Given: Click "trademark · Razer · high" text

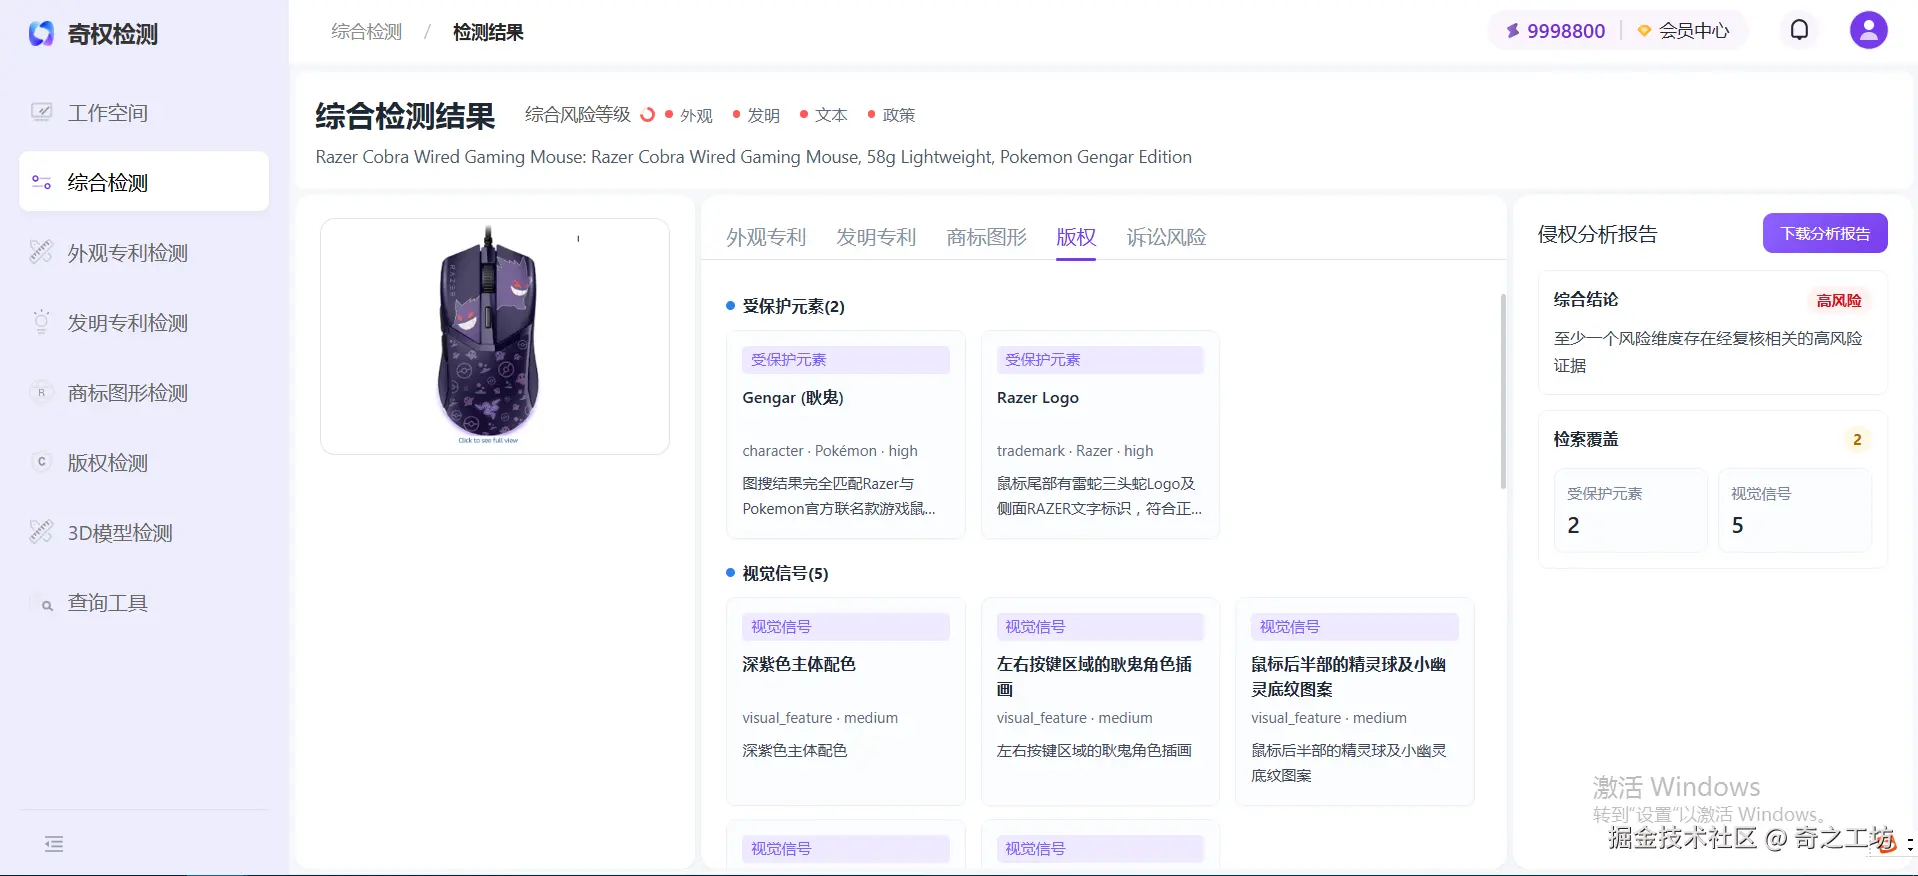Looking at the screenshot, I should pyautogui.click(x=1075, y=451).
